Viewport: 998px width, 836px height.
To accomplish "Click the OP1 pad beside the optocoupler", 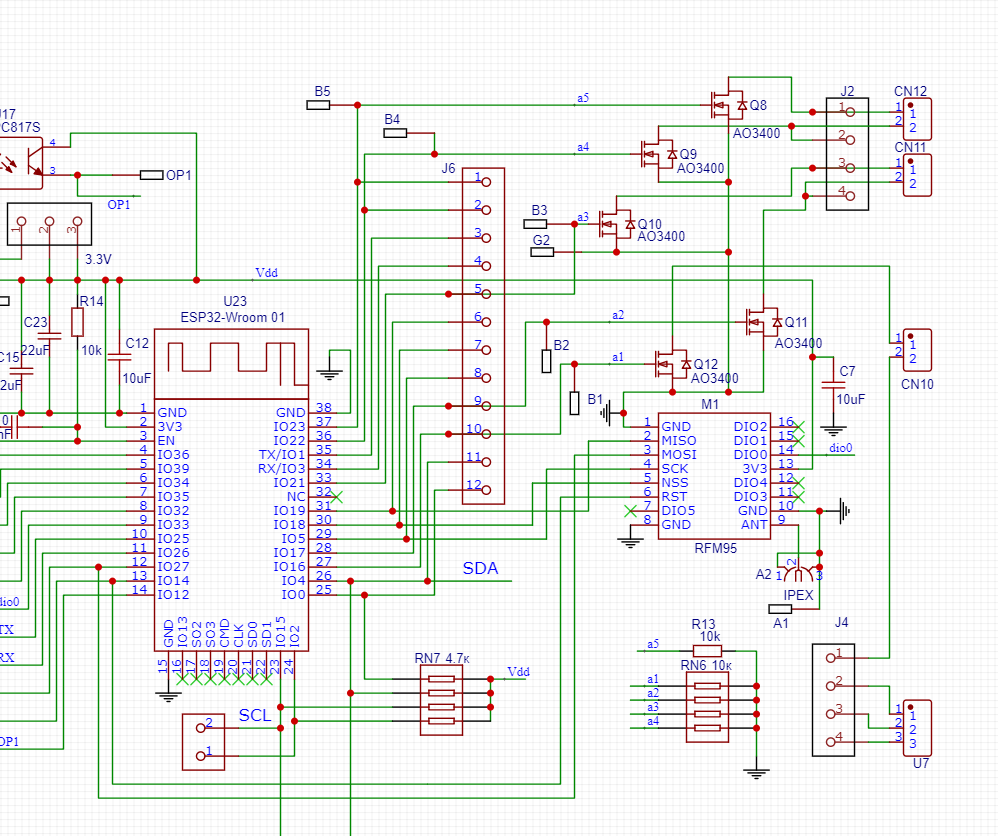I will 151,175.
